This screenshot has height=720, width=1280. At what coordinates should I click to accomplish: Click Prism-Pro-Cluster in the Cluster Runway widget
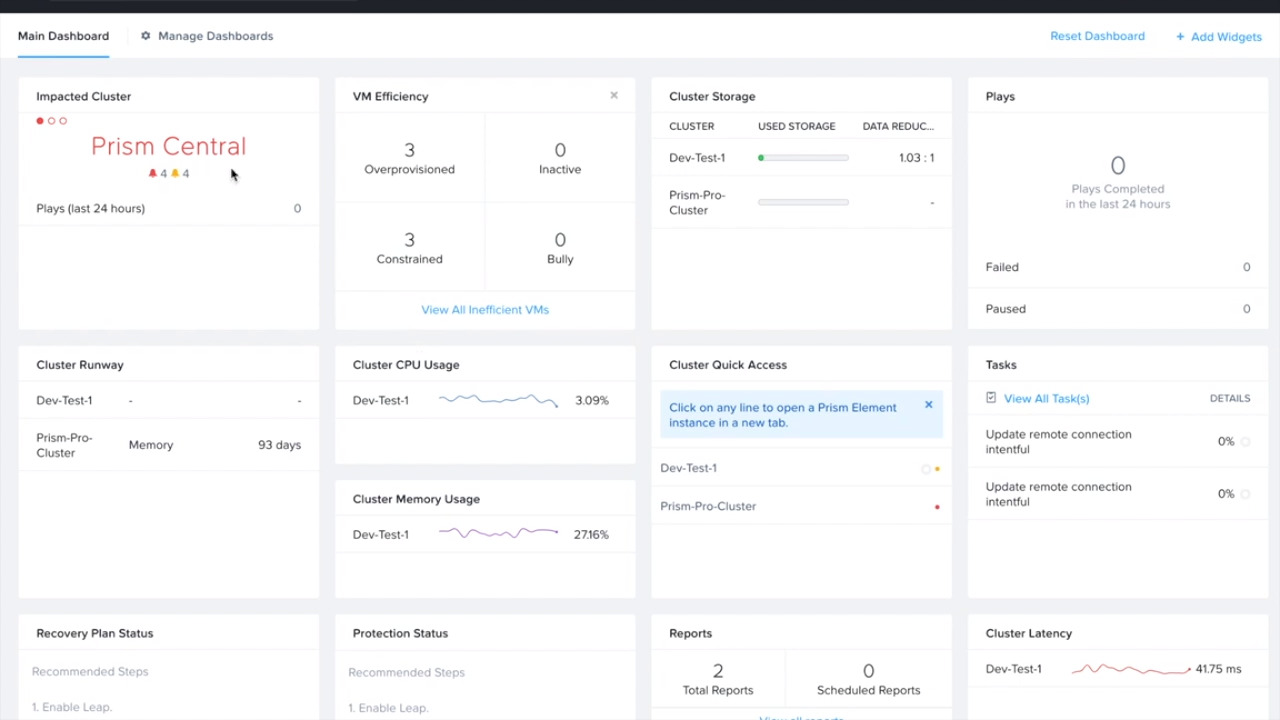click(x=64, y=445)
